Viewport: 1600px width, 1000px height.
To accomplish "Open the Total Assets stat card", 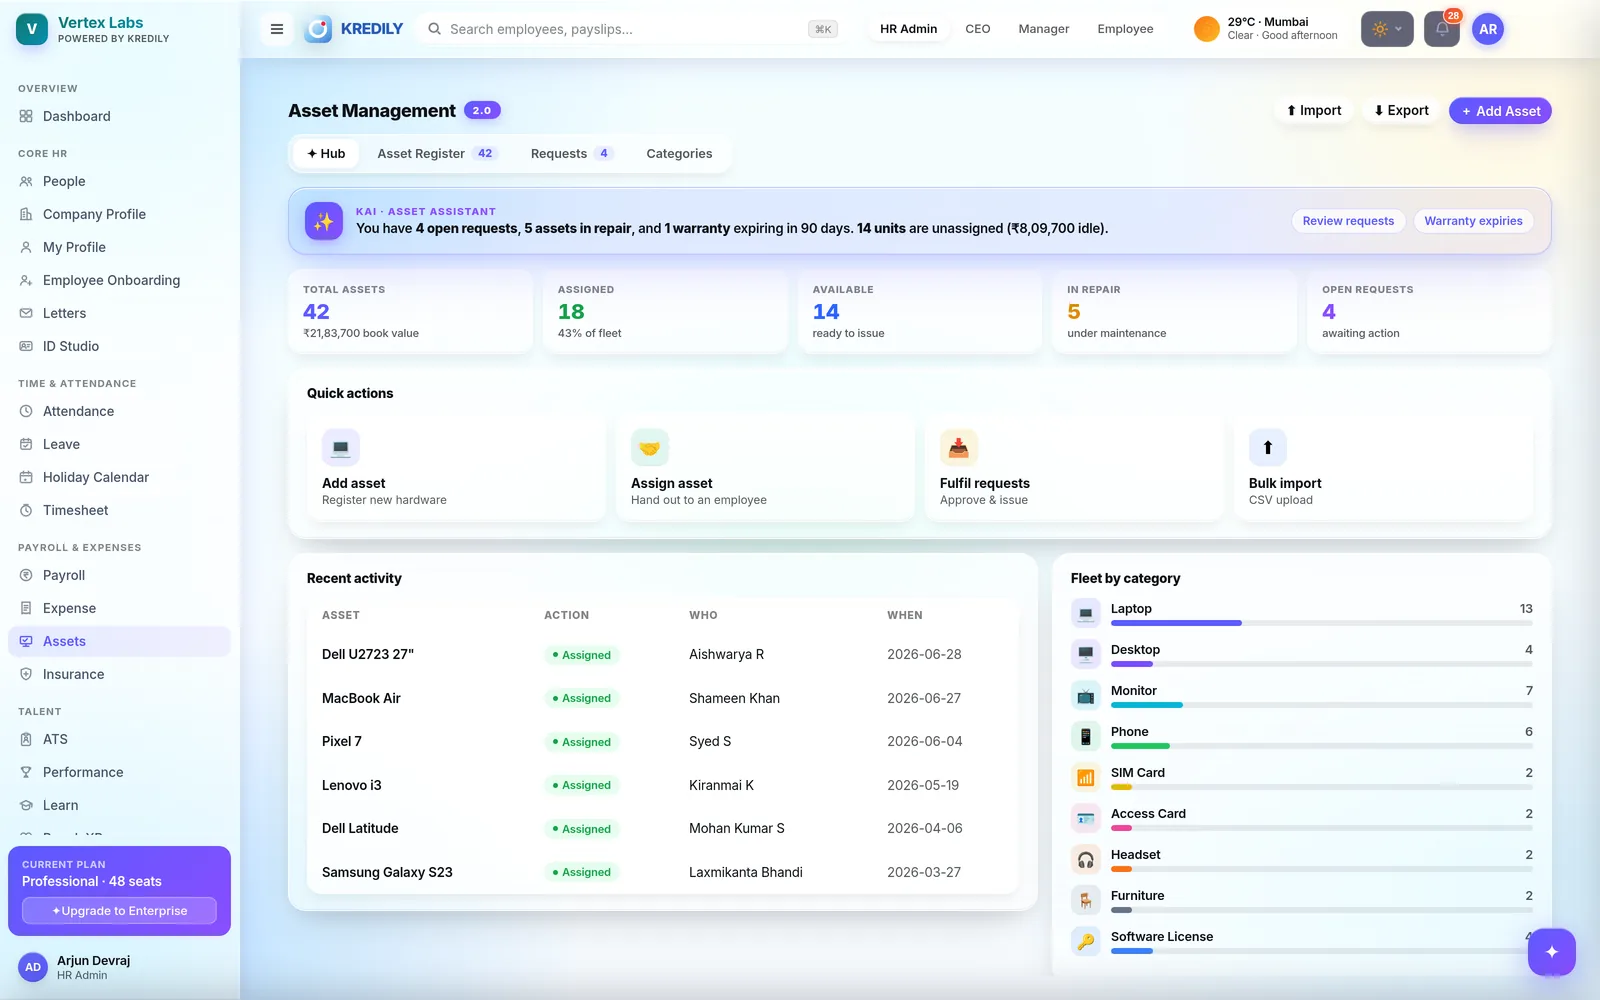I will (410, 311).
